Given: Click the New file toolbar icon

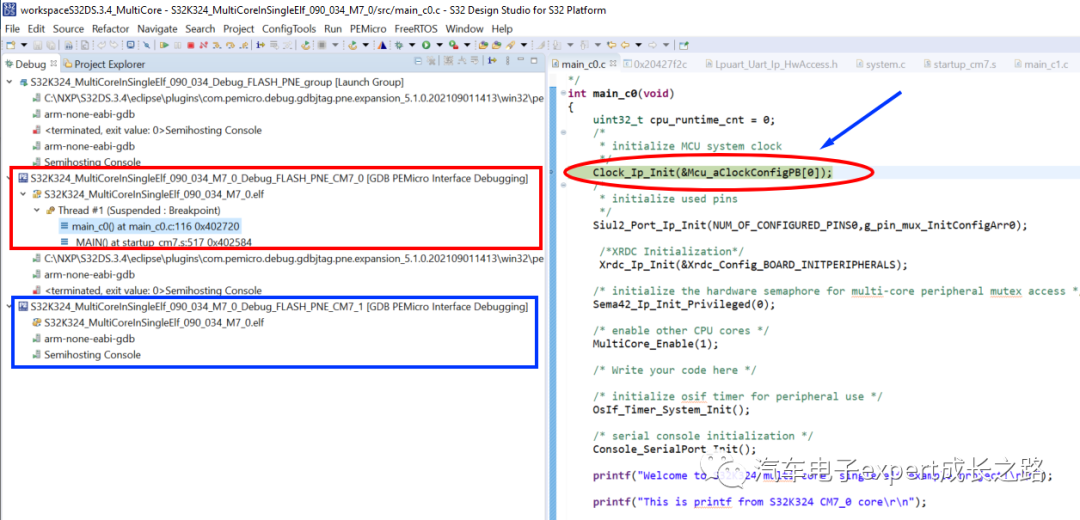Looking at the screenshot, I should 10,45.
